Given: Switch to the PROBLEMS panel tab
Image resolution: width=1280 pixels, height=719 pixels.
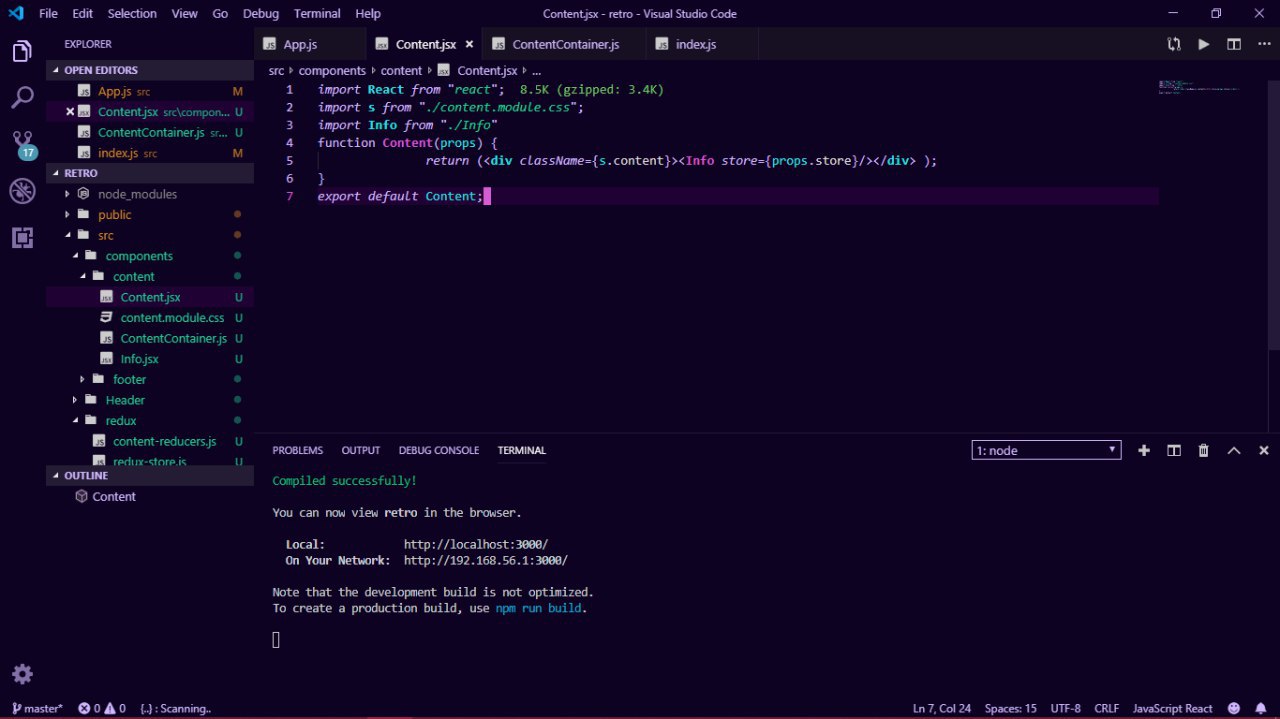Looking at the screenshot, I should (x=297, y=451).
